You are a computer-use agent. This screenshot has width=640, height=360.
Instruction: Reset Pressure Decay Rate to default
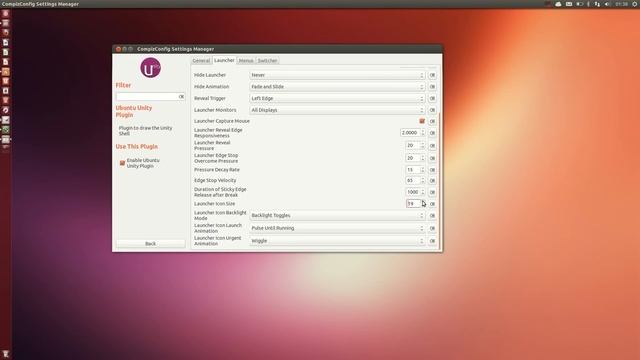432,170
